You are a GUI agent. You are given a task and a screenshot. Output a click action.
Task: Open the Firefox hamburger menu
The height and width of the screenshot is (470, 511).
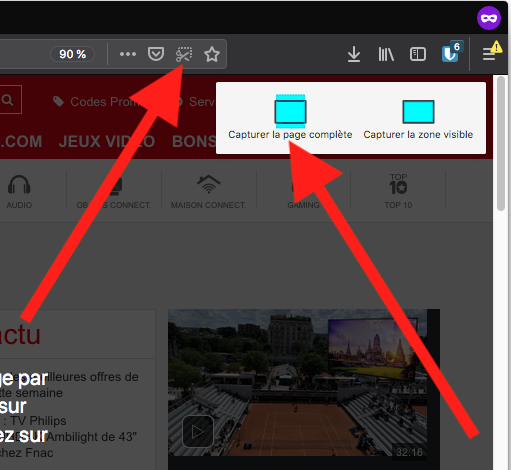click(489, 54)
